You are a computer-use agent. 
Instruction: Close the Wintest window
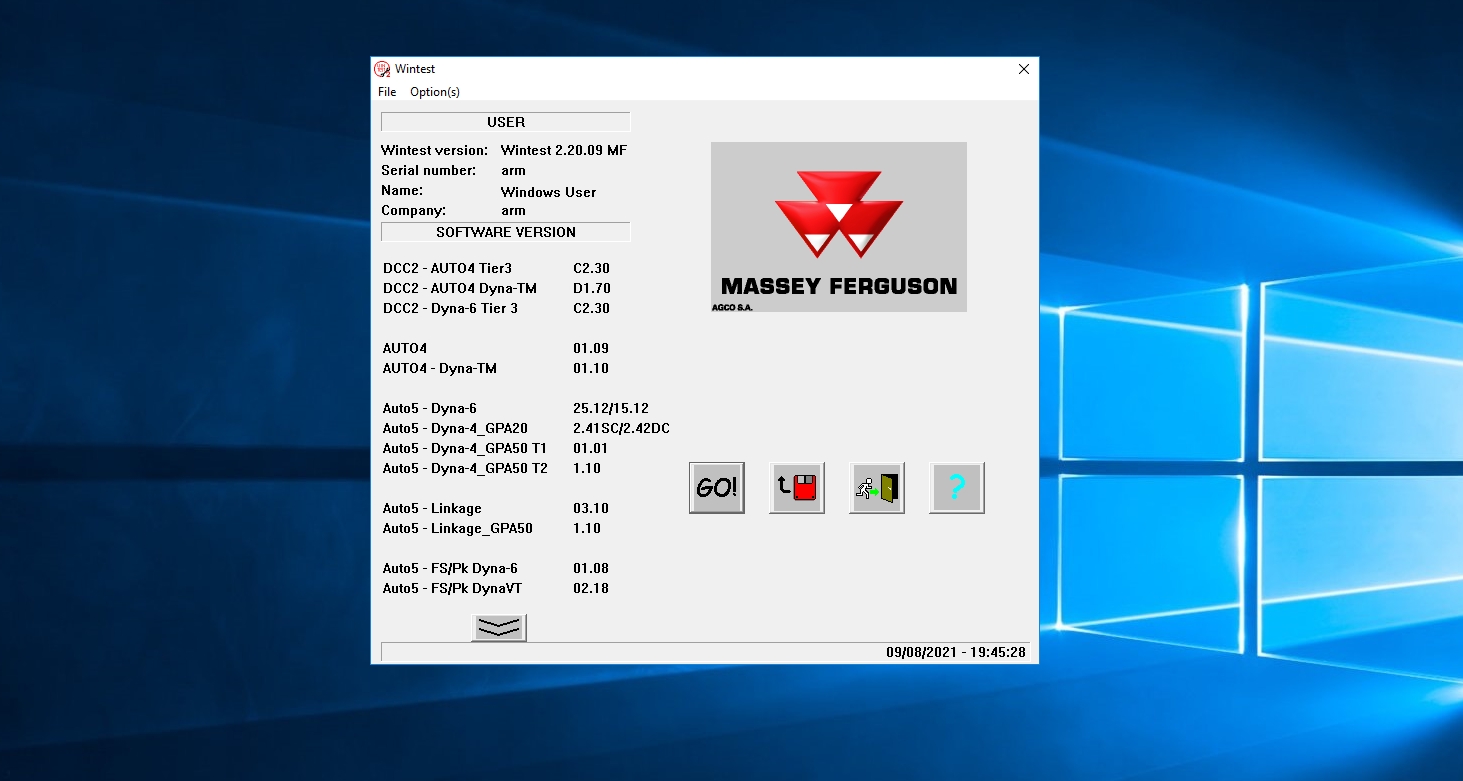tap(1023, 69)
